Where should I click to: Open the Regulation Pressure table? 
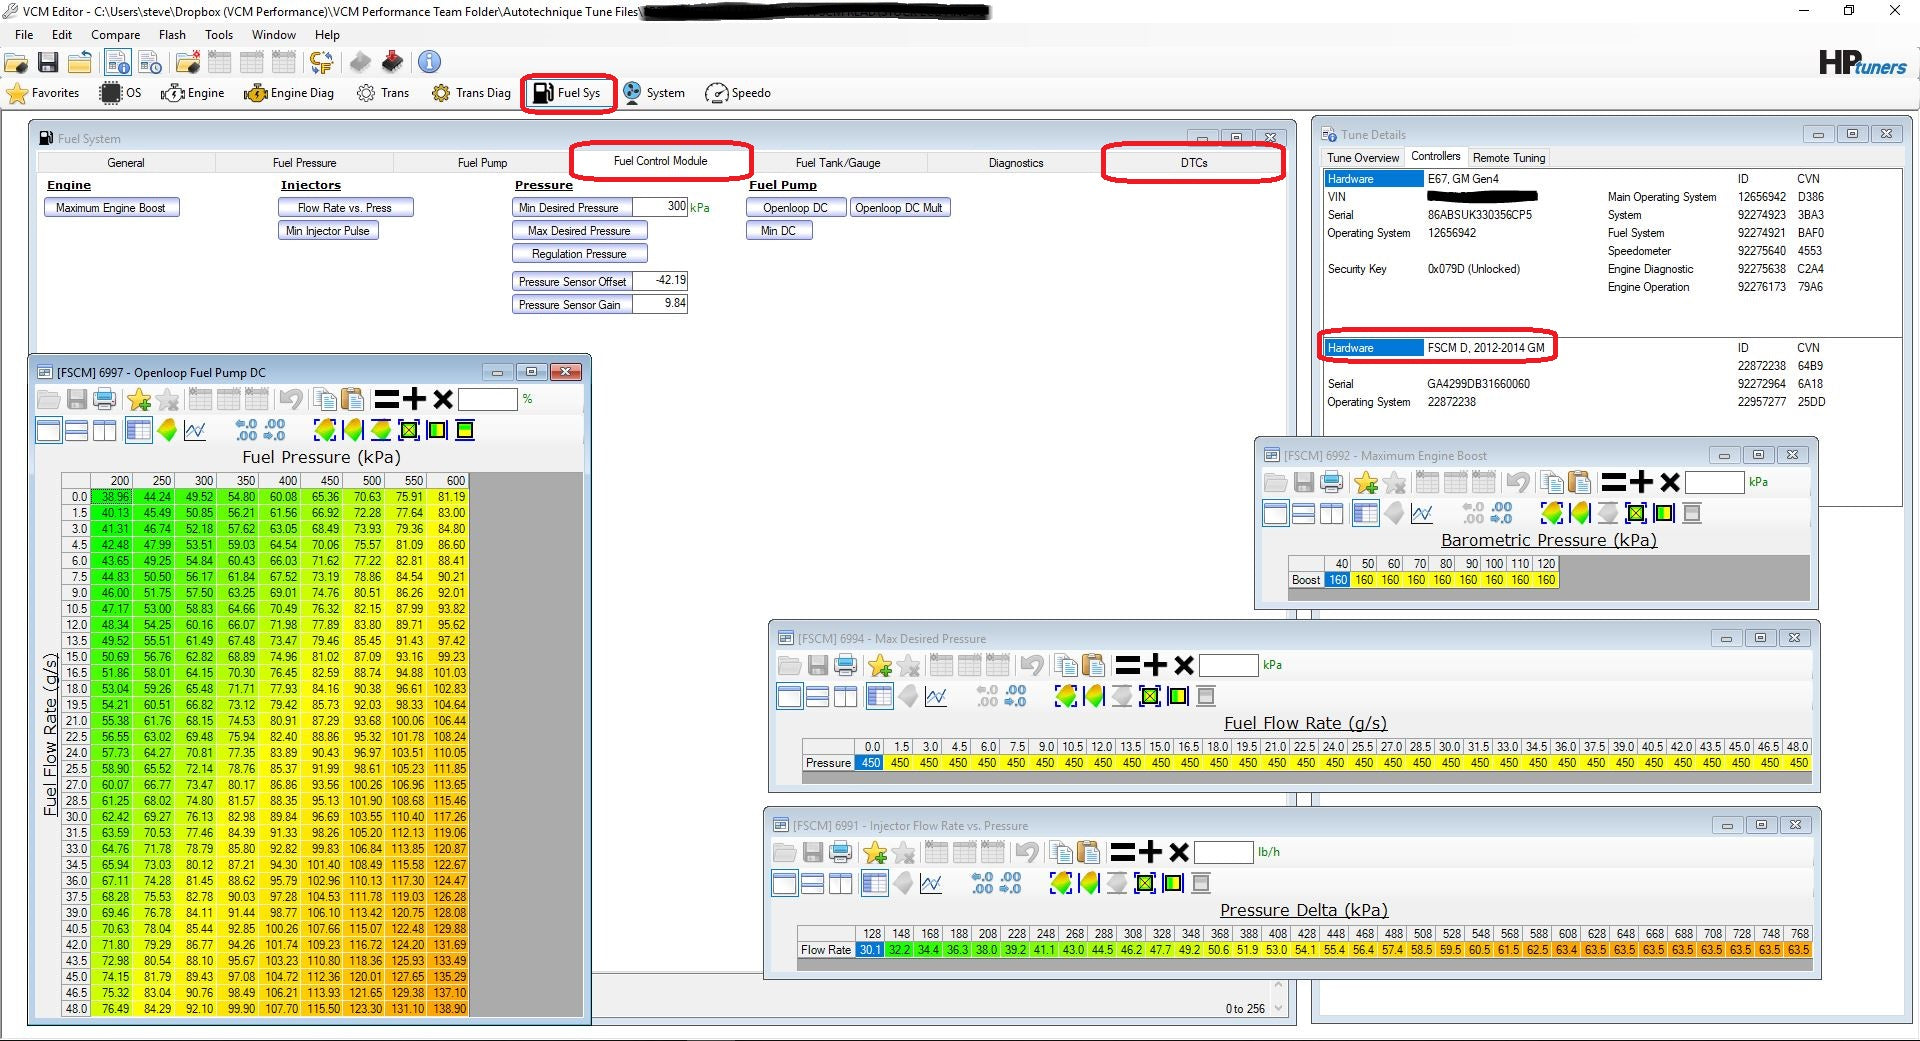(579, 254)
